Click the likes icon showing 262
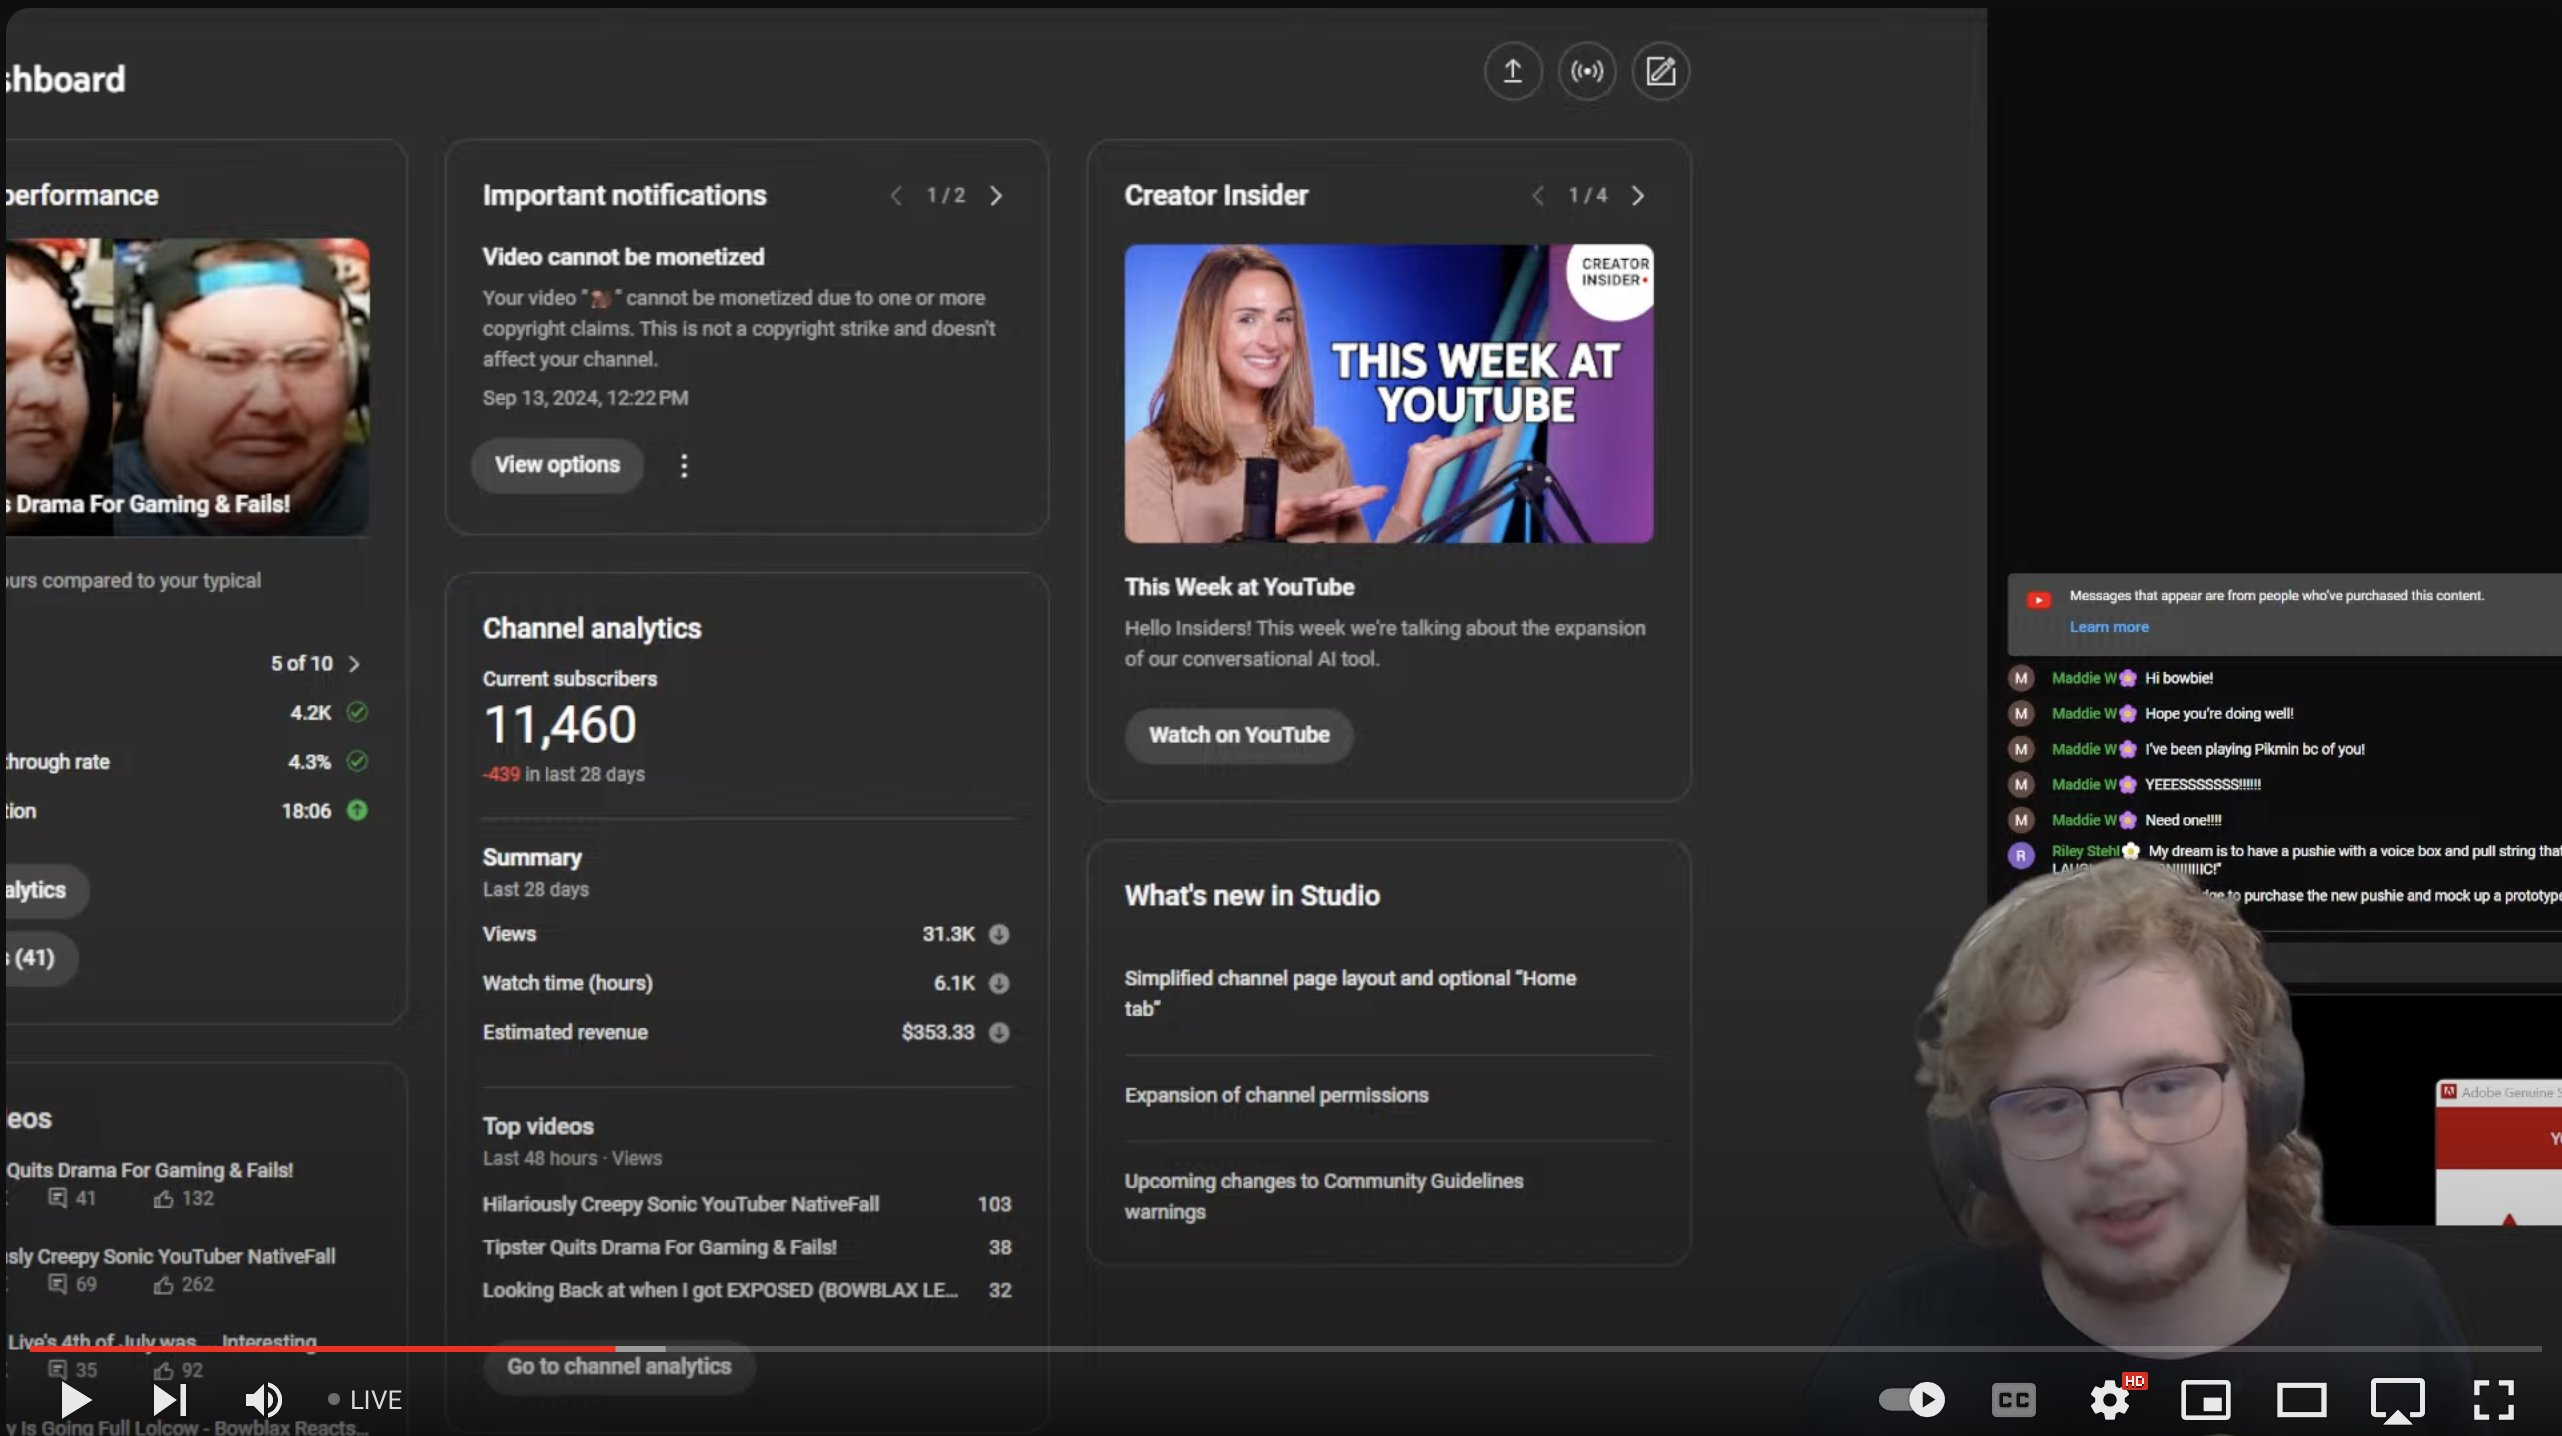Screen dimensions: 2562x1436 (x=163, y=1284)
